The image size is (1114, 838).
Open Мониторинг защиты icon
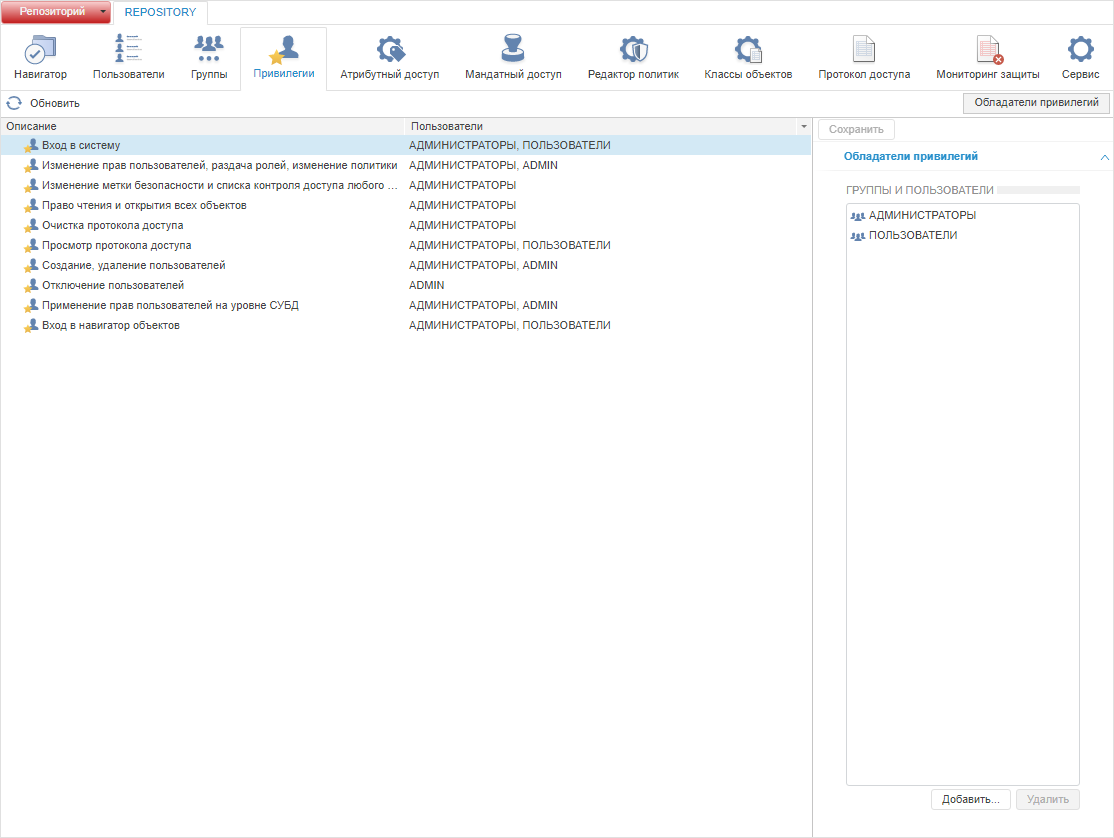pos(988,49)
